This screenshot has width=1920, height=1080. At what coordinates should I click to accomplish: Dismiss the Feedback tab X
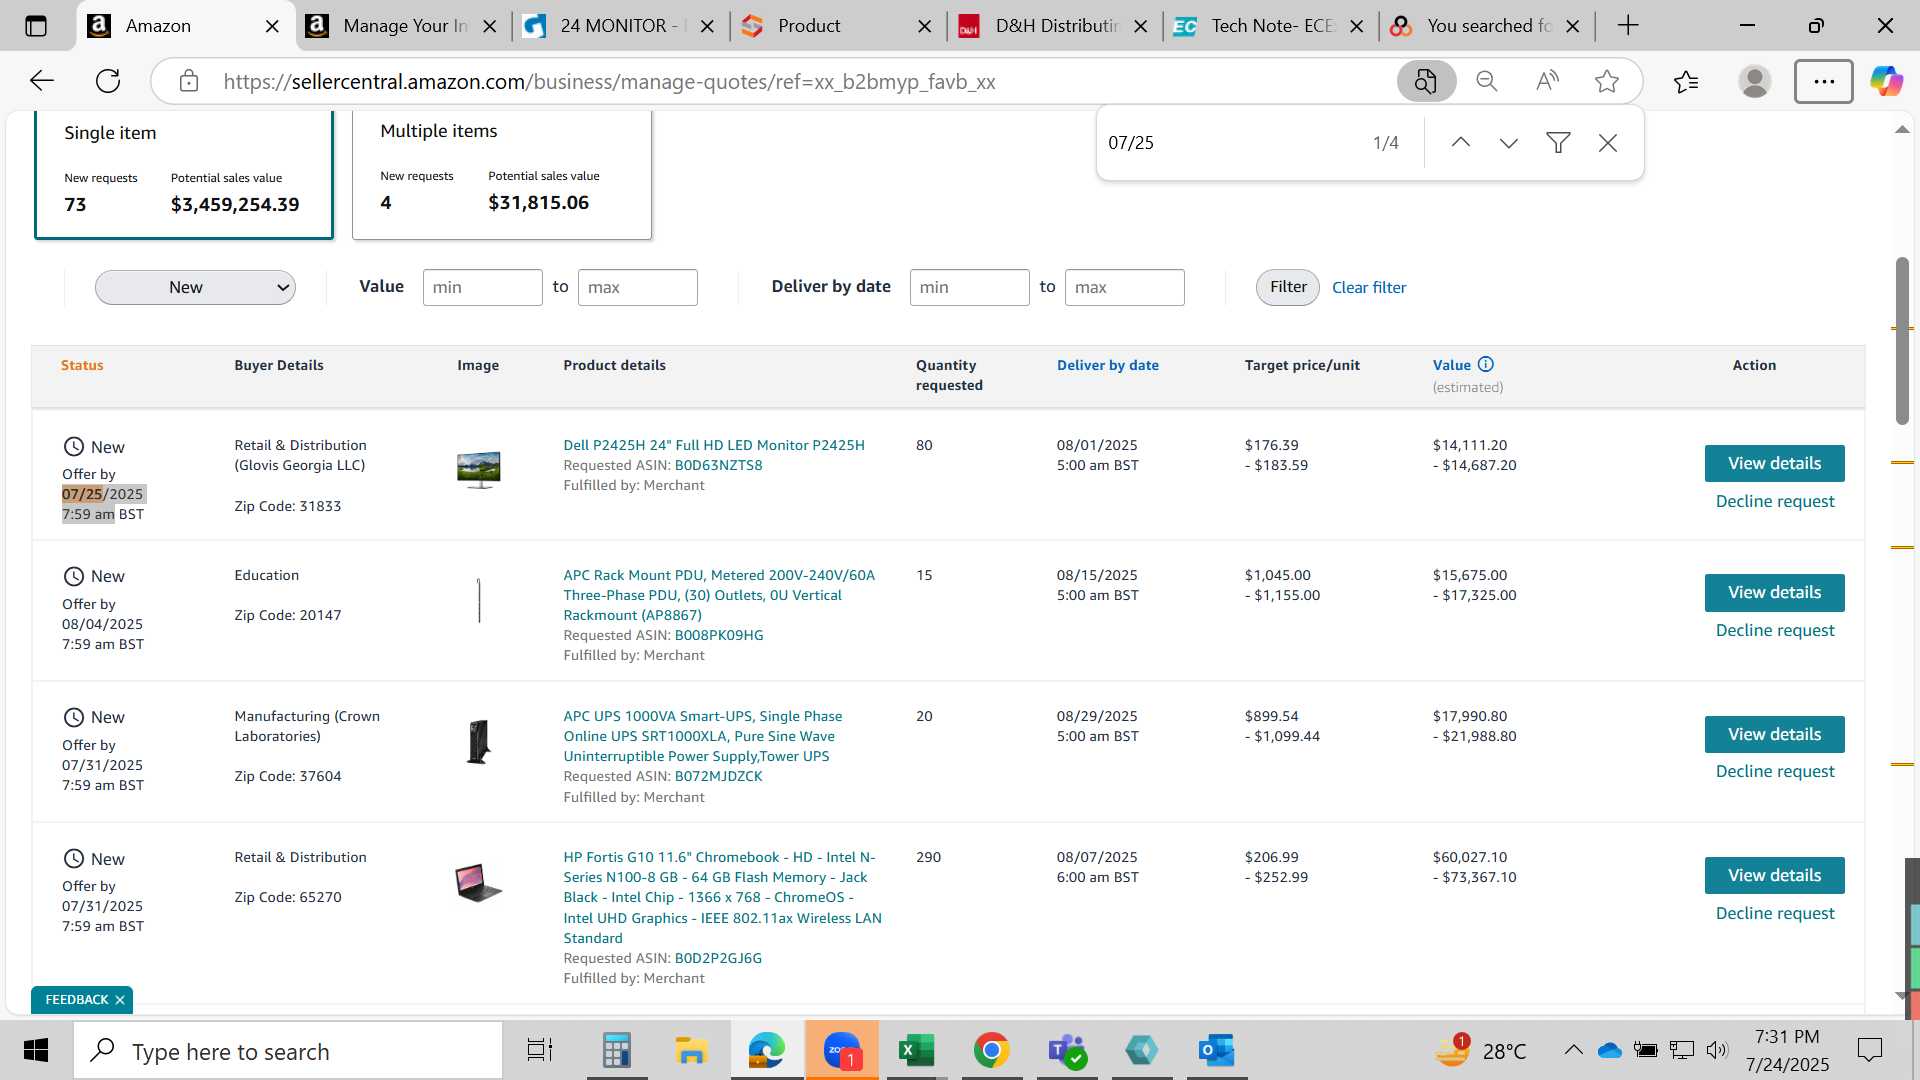pos(120,1000)
